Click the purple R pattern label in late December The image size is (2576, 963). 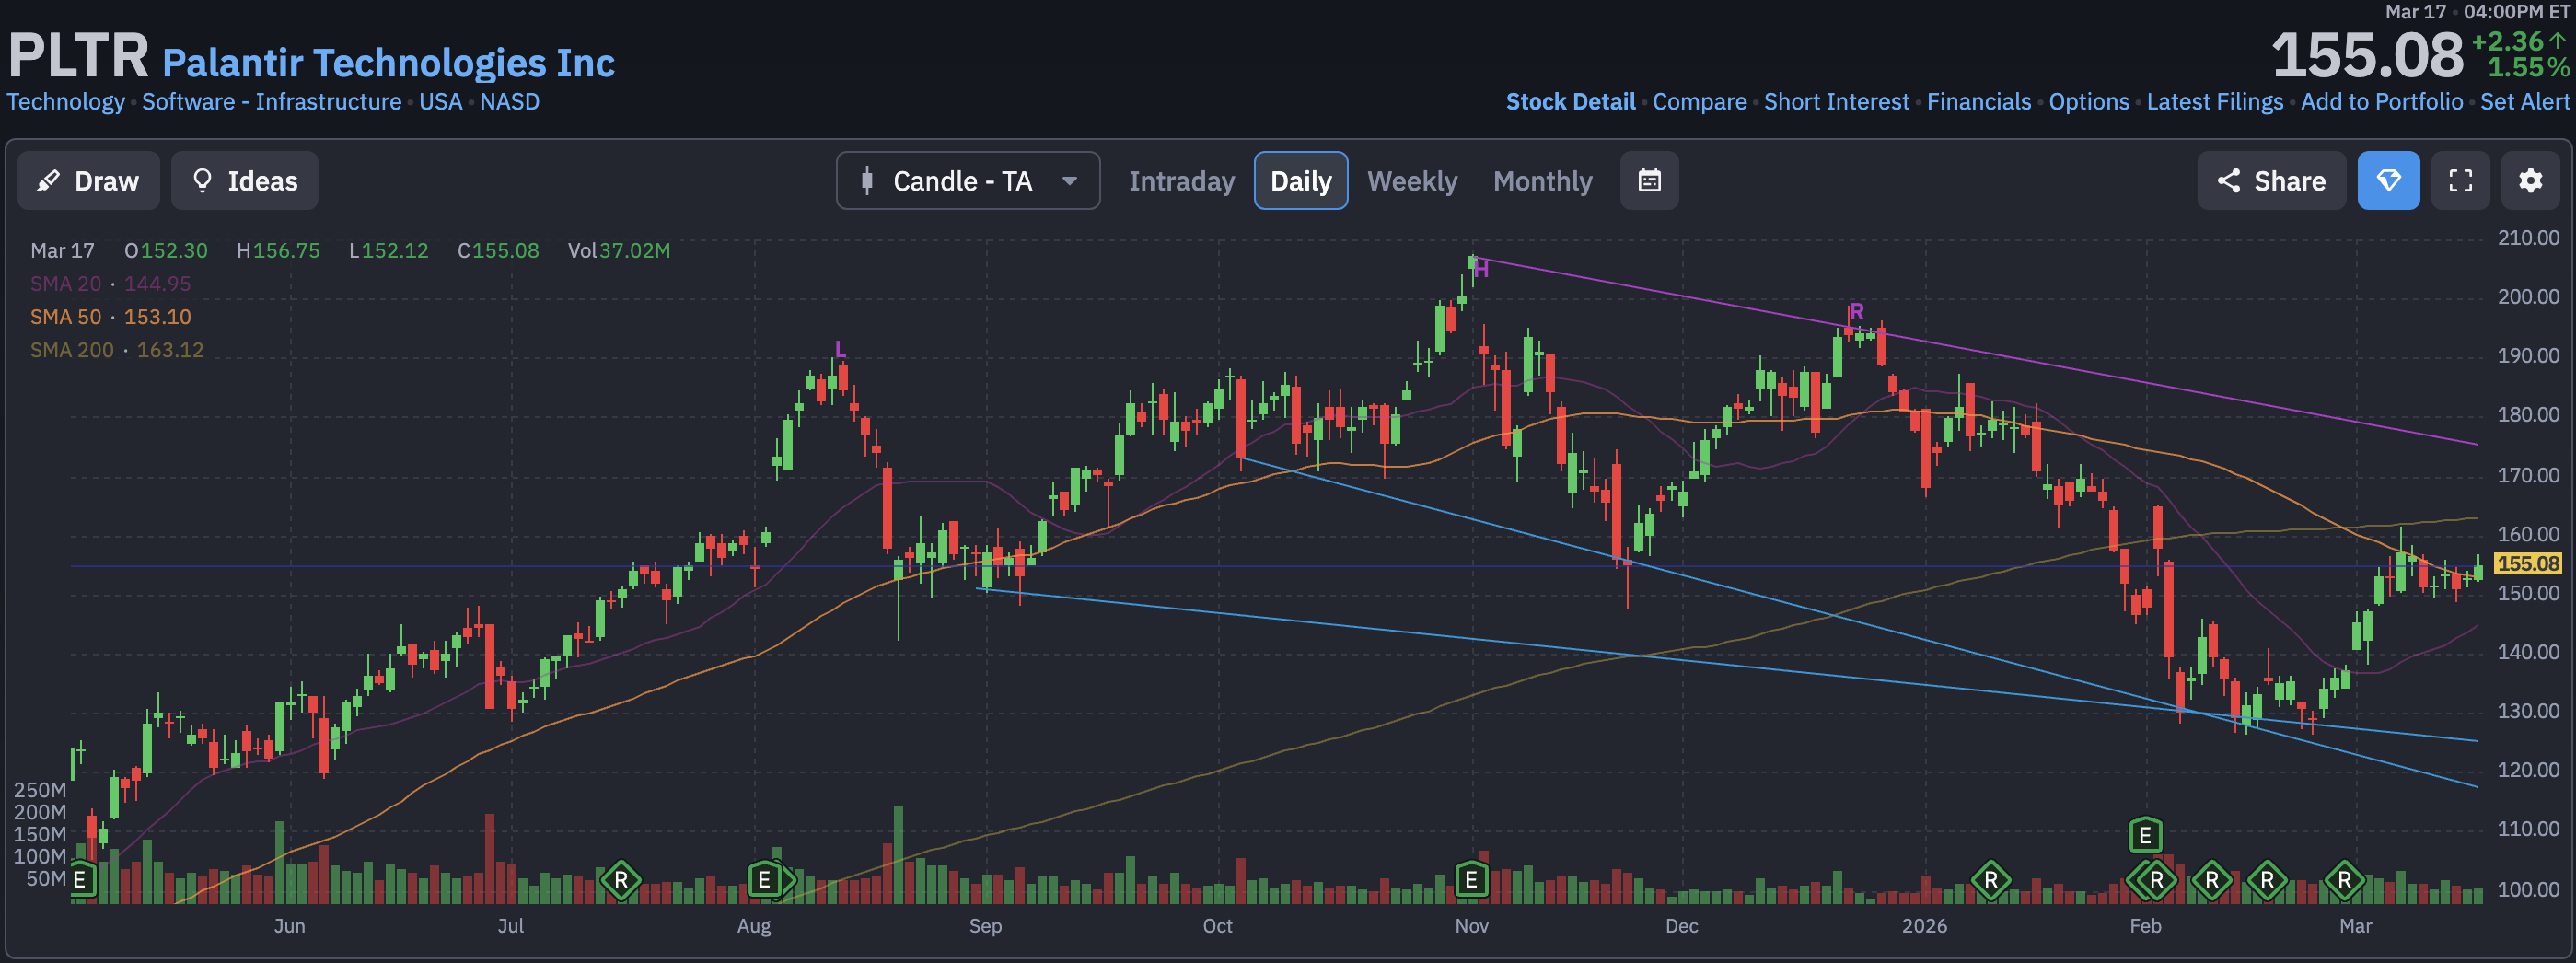click(x=1856, y=311)
